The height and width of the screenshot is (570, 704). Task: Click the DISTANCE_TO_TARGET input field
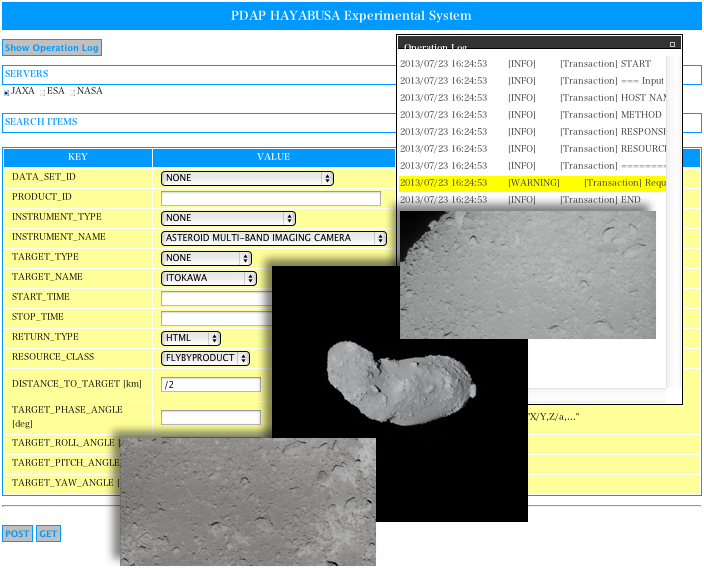coord(211,385)
